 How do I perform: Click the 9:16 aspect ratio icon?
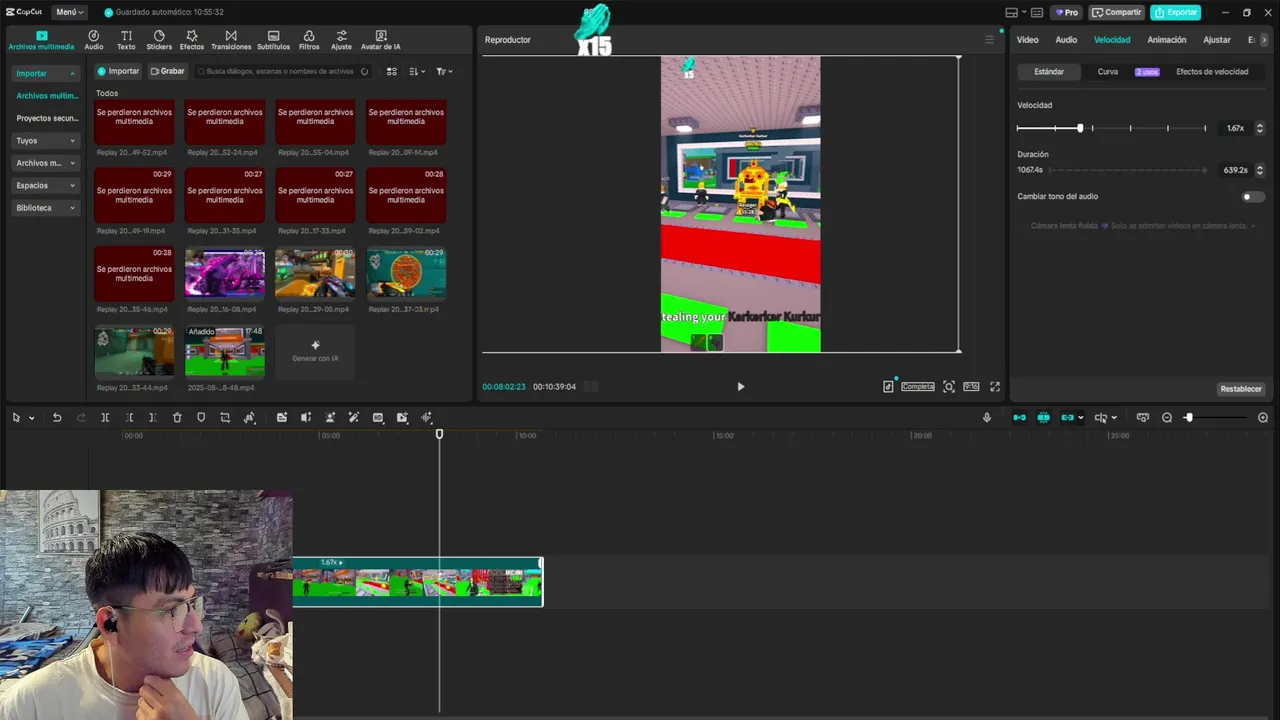point(971,386)
